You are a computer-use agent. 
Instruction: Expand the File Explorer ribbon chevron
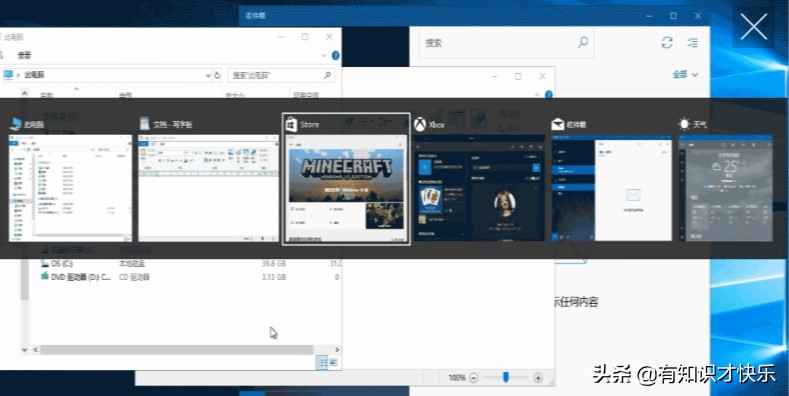pos(324,55)
